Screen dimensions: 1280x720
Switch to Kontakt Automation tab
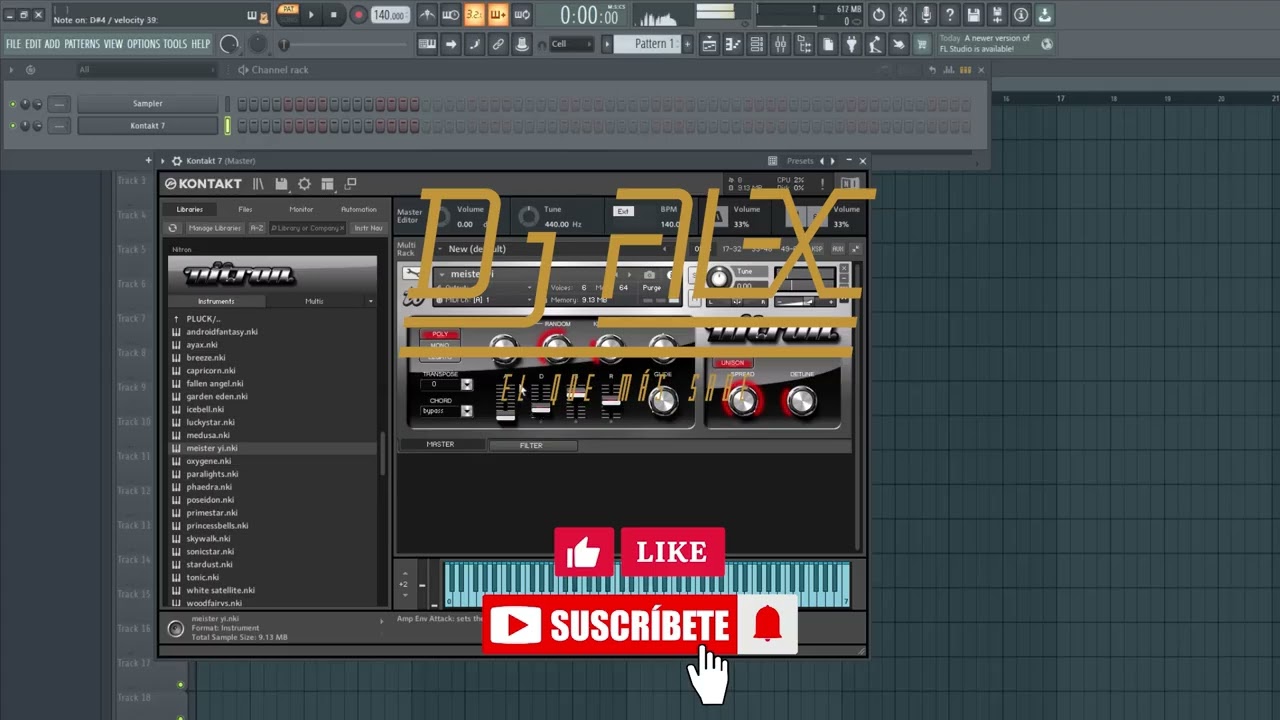(x=358, y=210)
